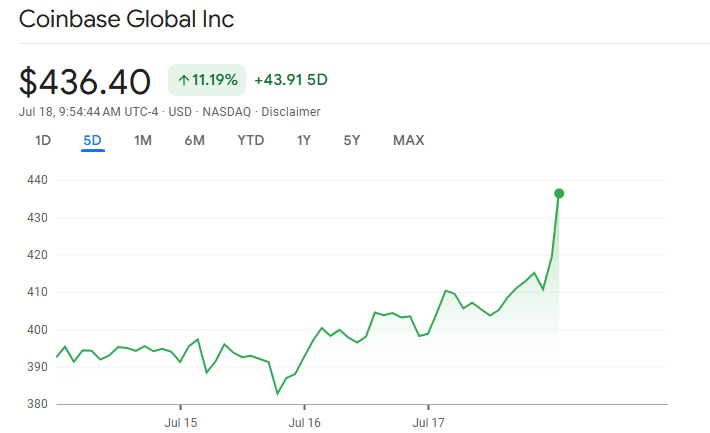Open the Disclaimer link
The width and height of the screenshot is (710, 433).
pos(291,111)
